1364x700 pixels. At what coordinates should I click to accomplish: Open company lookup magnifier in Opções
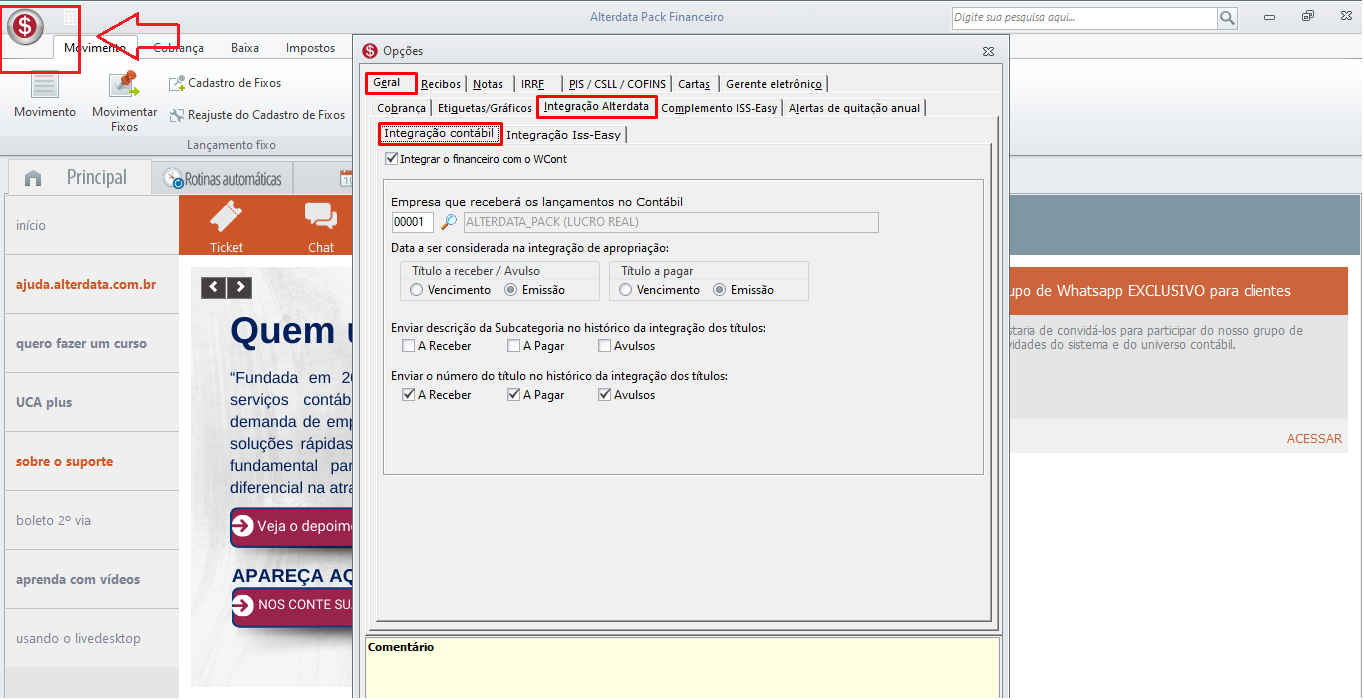tap(449, 222)
